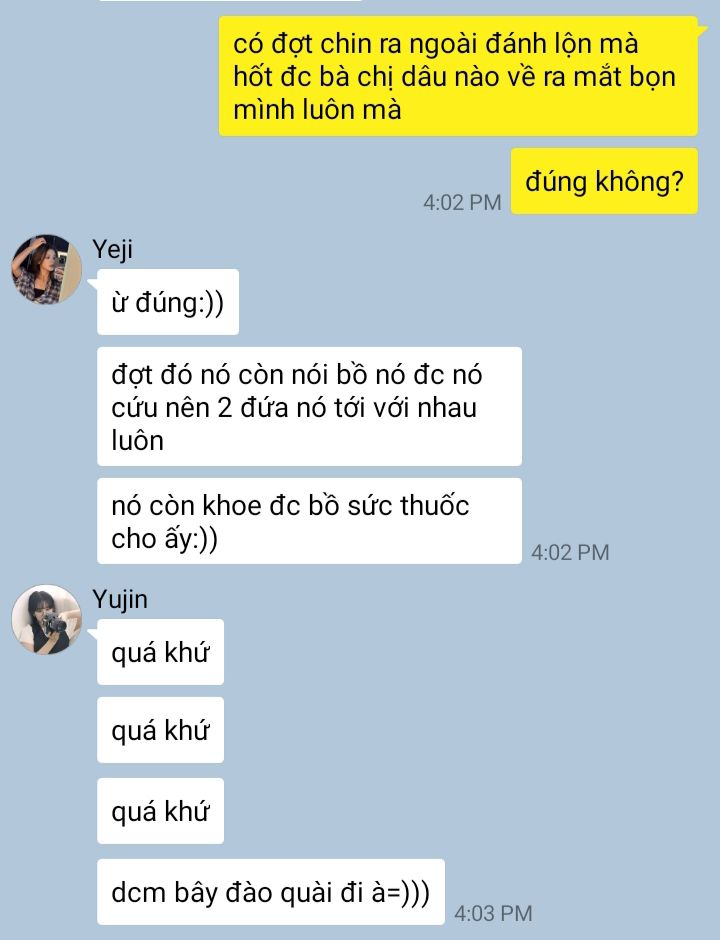This screenshot has height=940, width=720.
Task: Tap the tail of Yujin's first bubble
Action: coord(93,633)
